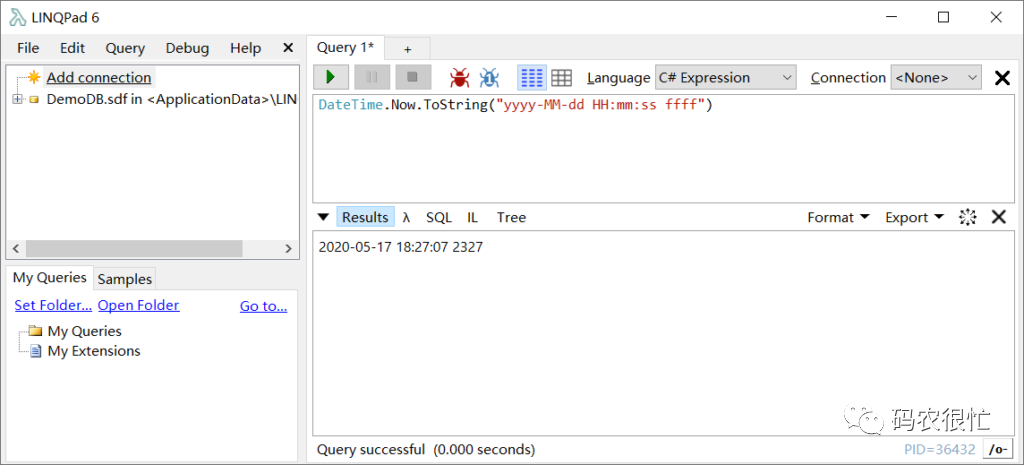Switch to the lambda tab
This screenshot has height=465, width=1024.
tap(406, 217)
